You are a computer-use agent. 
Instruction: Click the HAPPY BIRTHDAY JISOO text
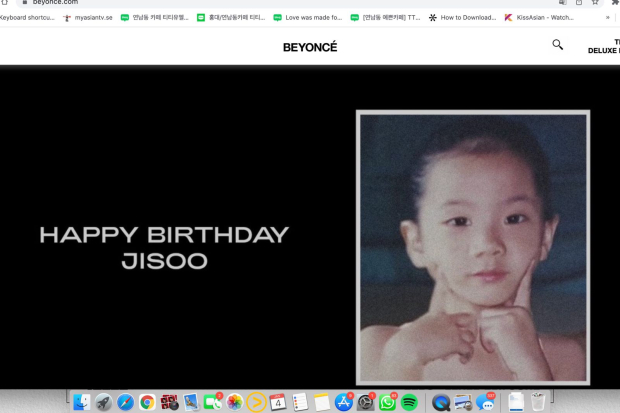[164, 248]
